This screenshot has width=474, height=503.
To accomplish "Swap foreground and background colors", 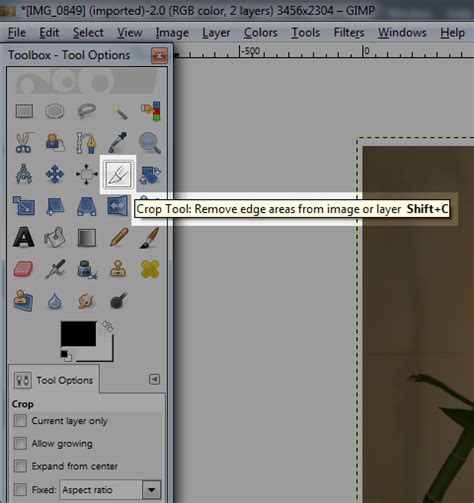I will click(108, 326).
